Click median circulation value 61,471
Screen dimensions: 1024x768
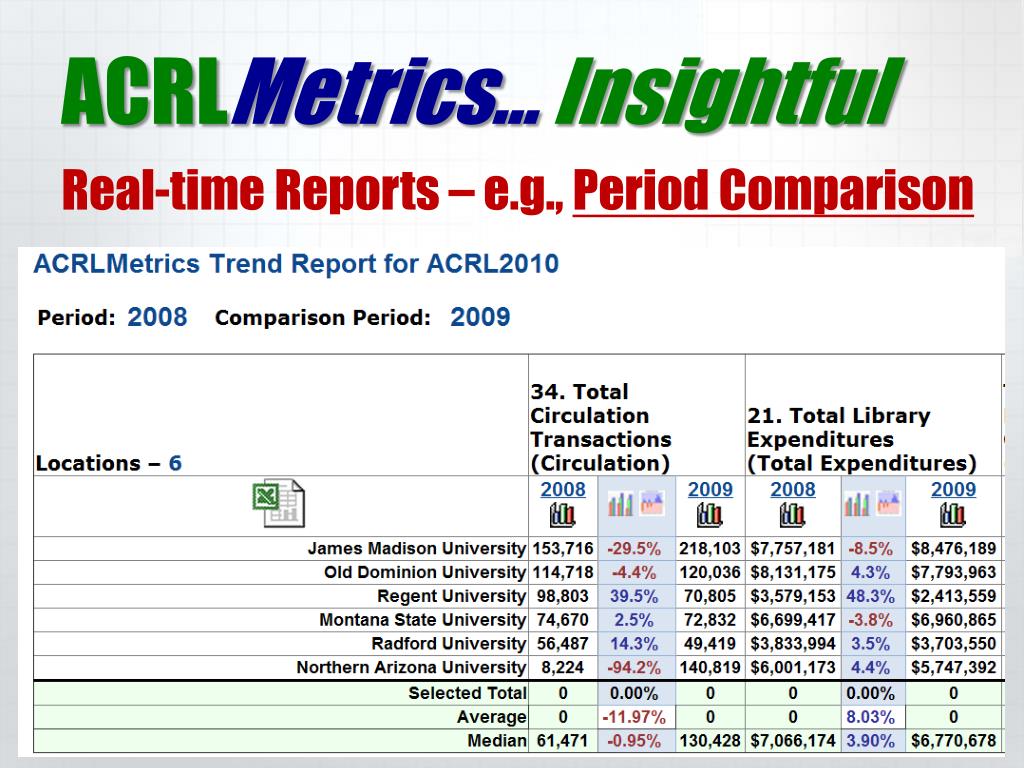(x=563, y=741)
